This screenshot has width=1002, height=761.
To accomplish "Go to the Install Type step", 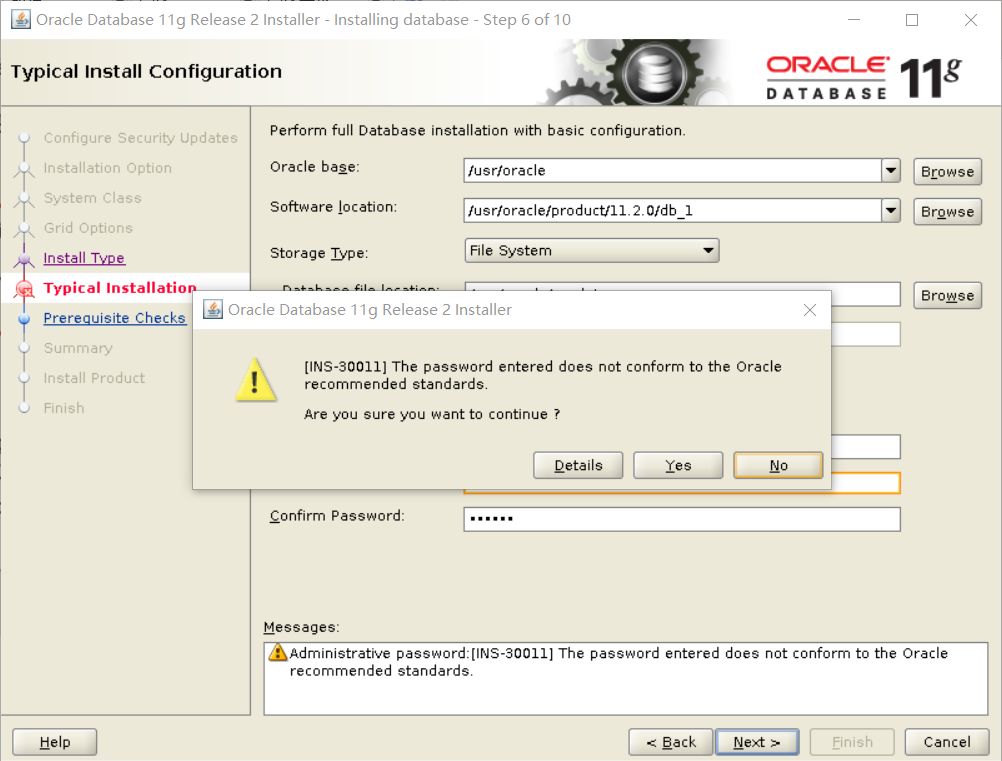I will pos(84,258).
